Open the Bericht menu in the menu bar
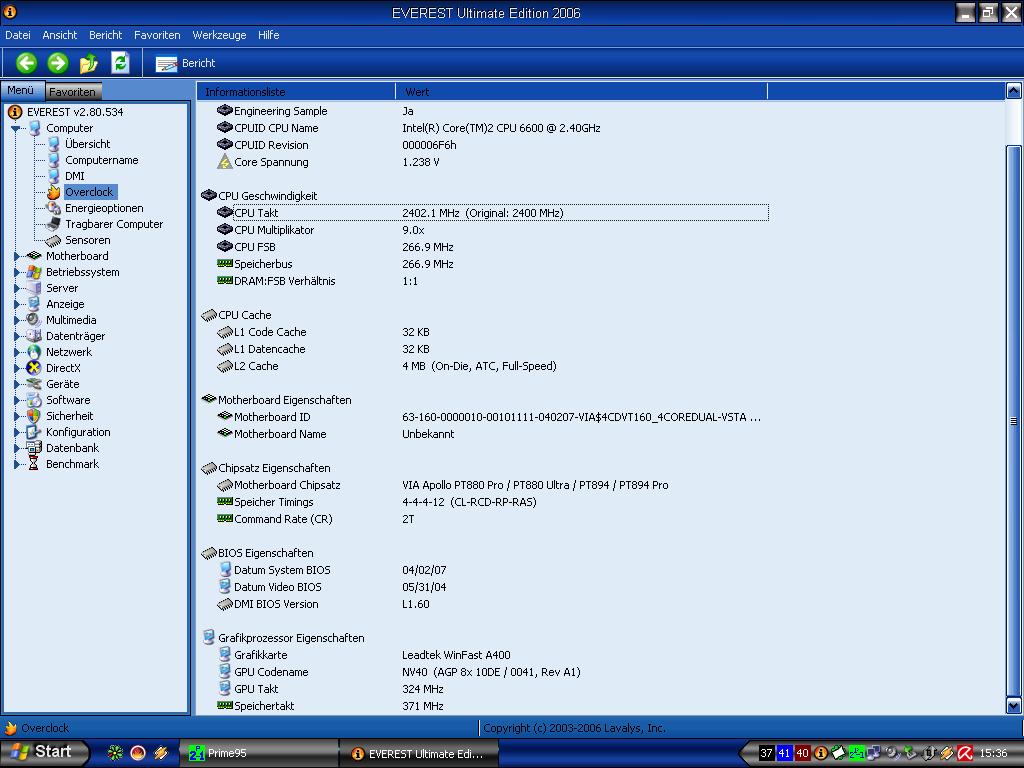 coord(106,35)
